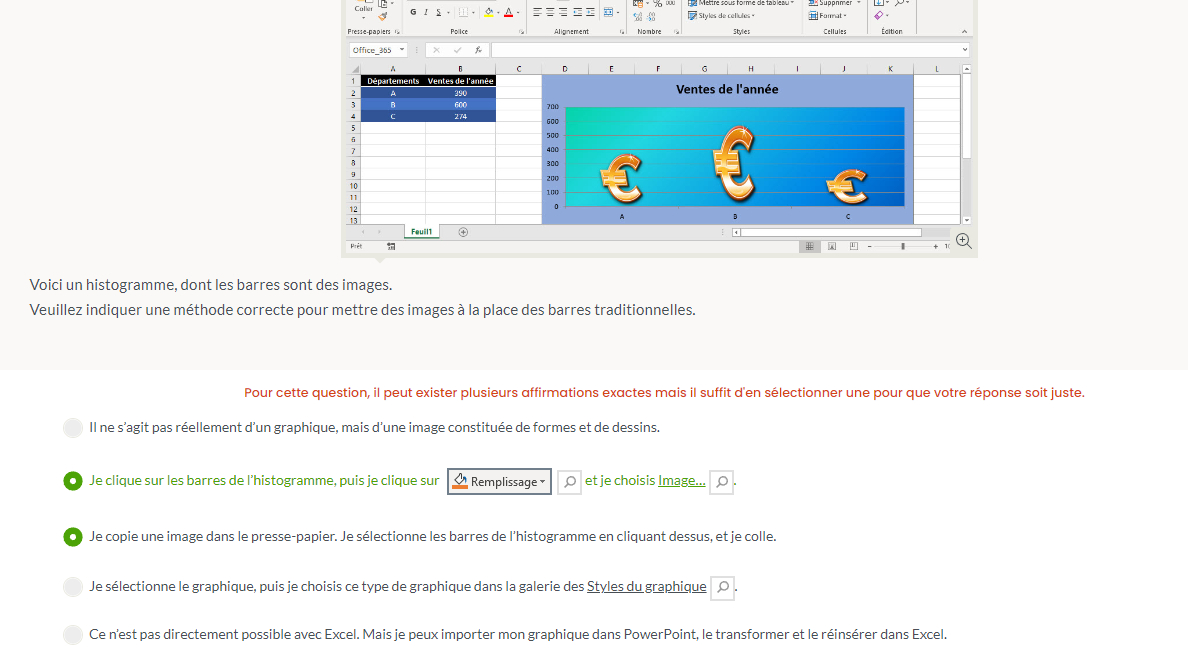Viewport: 1188px width, 669px height.
Task: Open the Styles de cellules dropdown
Action: pos(725,16)
